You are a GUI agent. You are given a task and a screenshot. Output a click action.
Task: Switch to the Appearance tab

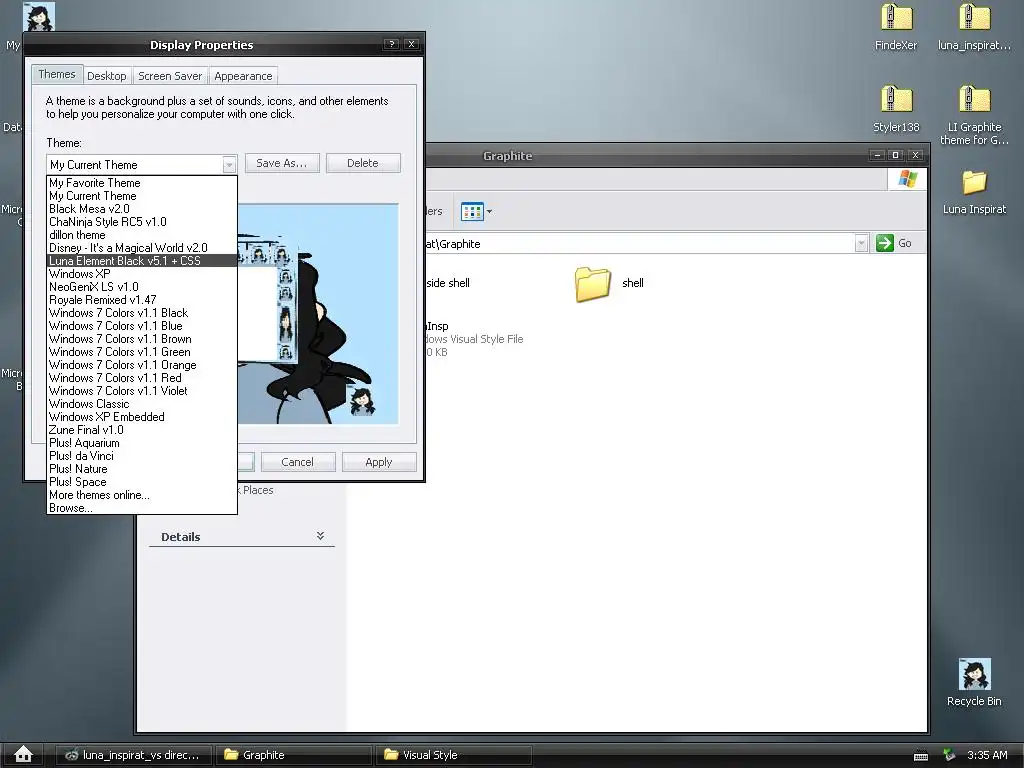(x=243, y=76)
